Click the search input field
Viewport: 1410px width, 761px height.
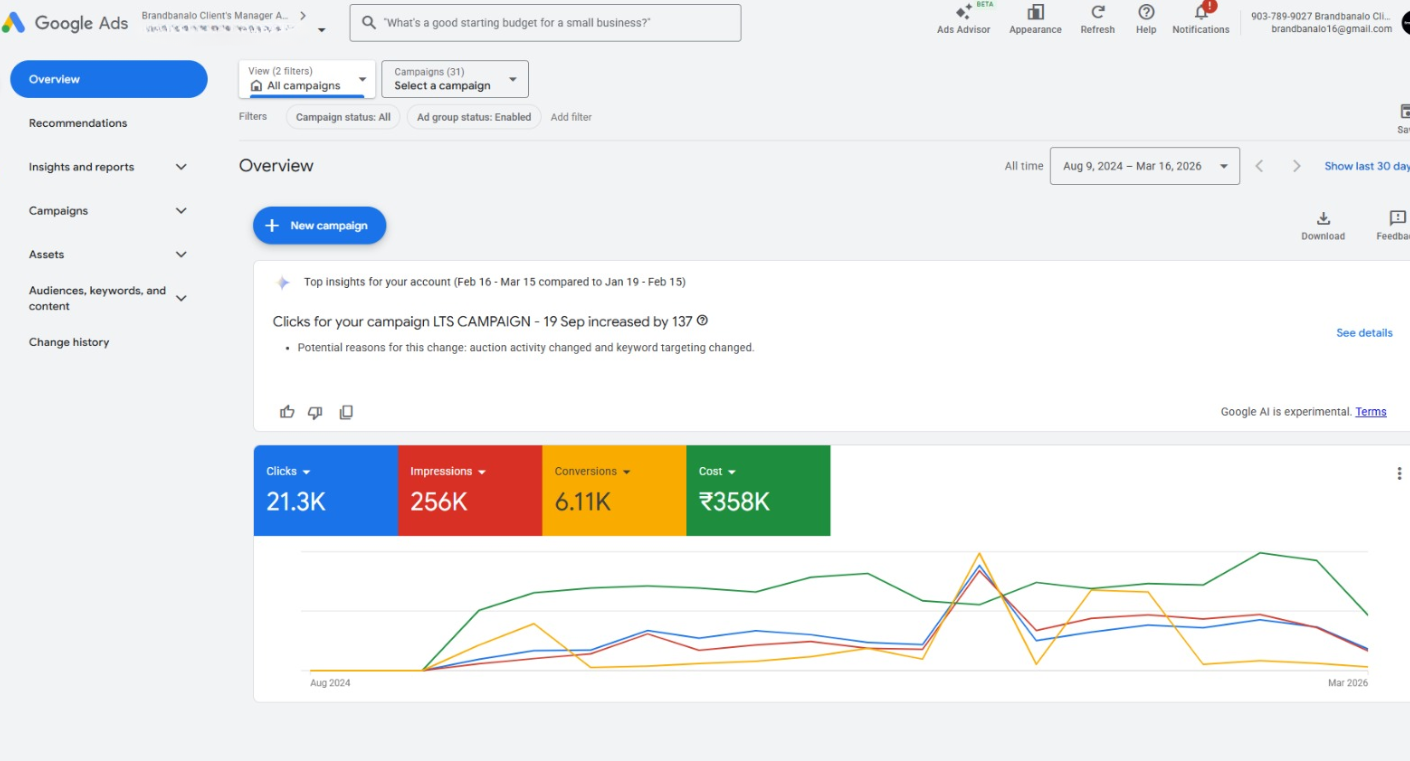[545, 23]
